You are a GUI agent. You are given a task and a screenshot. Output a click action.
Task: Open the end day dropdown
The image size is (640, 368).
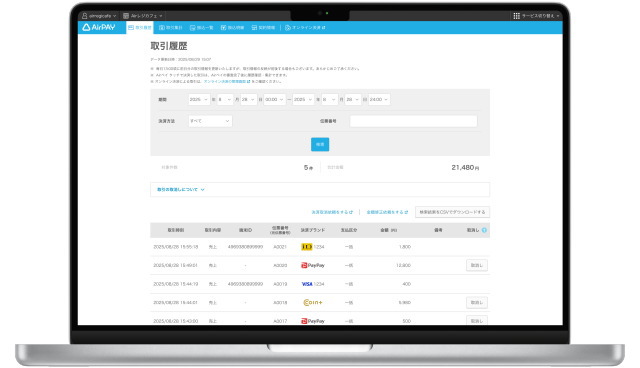353,100
